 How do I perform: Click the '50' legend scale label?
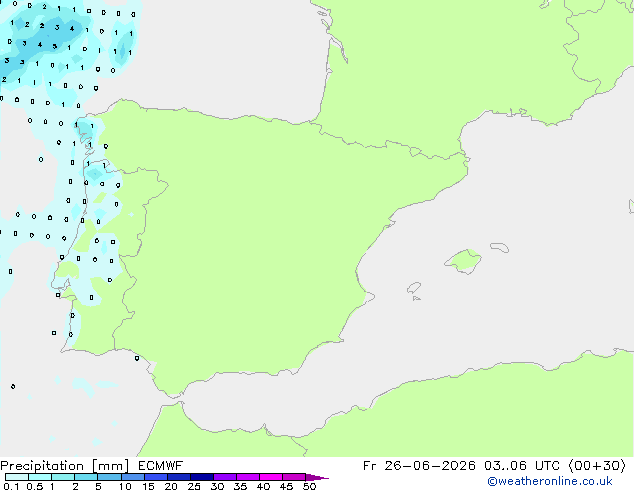[310, 486]
